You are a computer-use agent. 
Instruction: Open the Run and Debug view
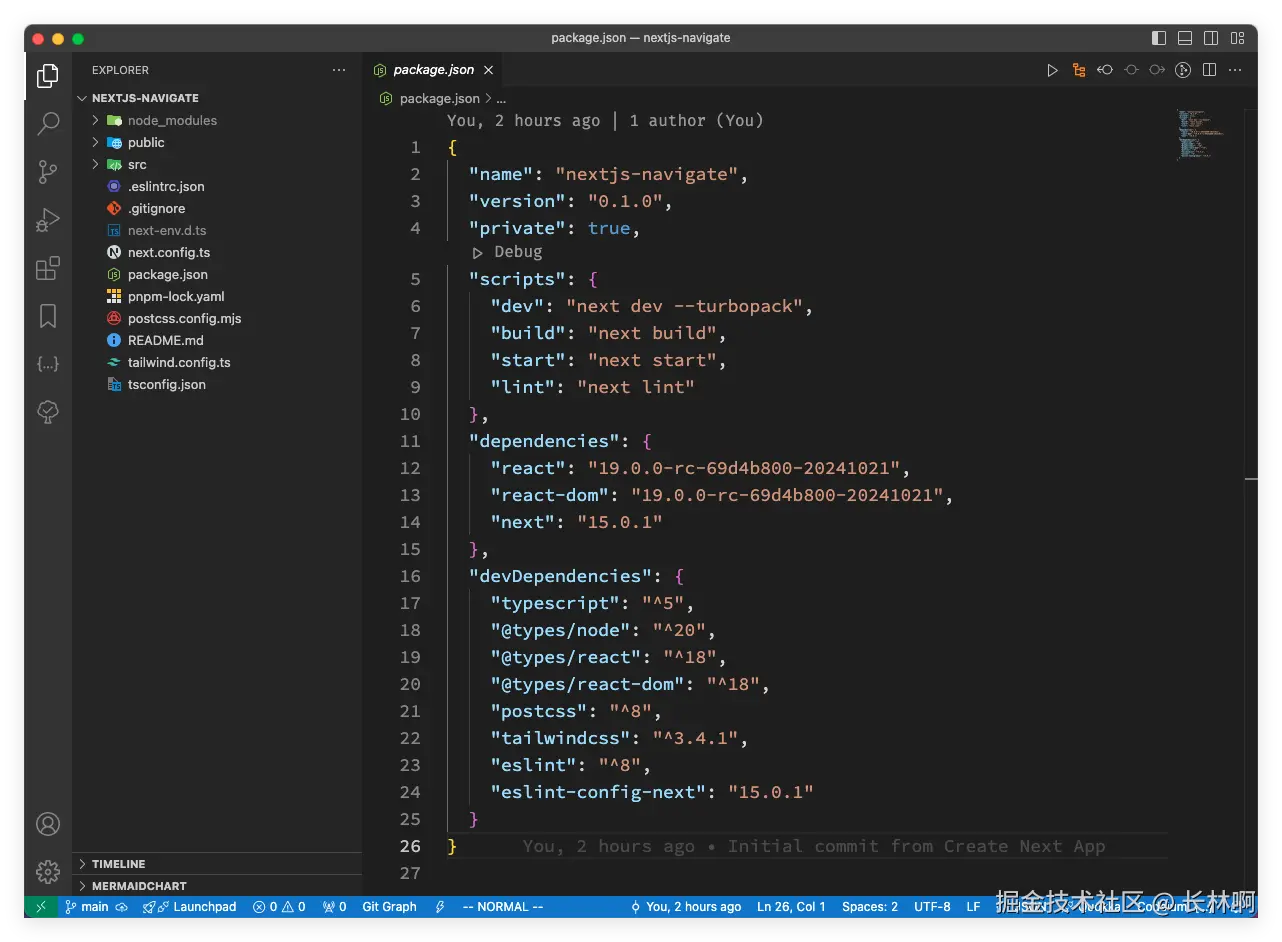(48, 220)
